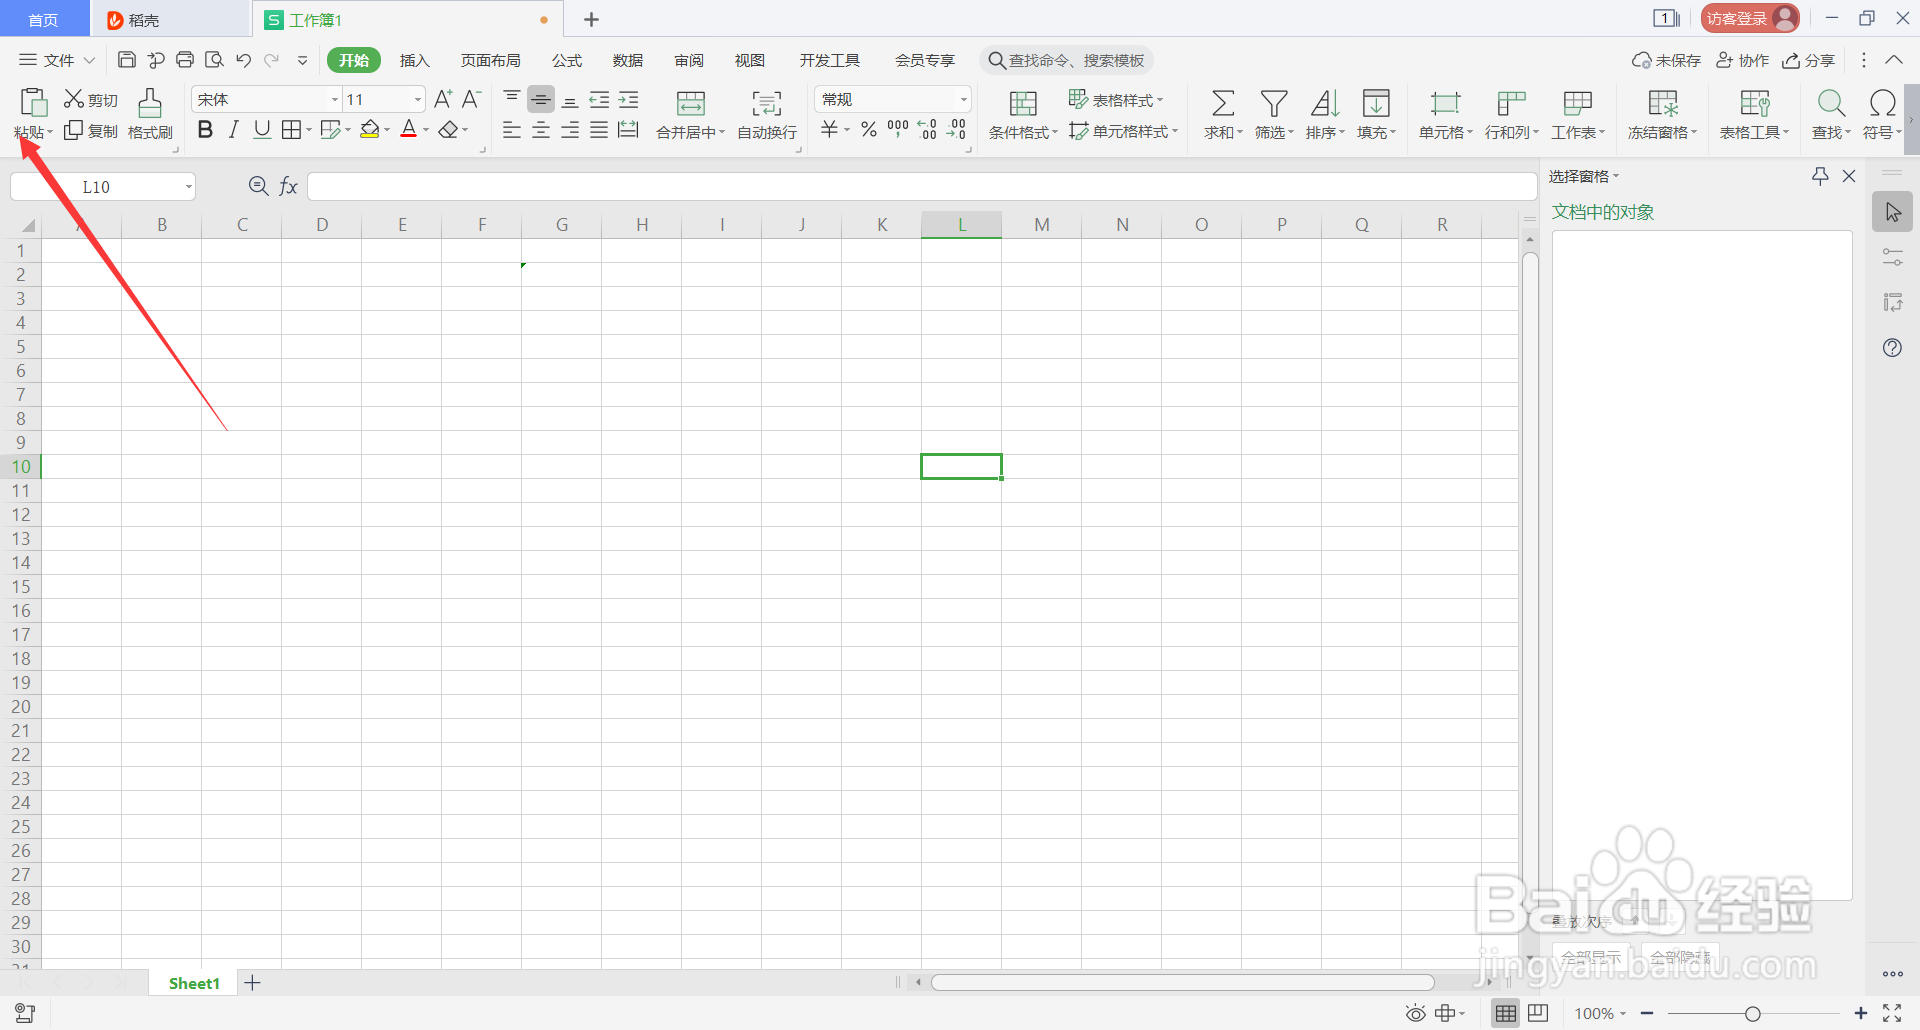Click the Collaborate (协作) button

pyautogui.click(x=1743, y=60)
